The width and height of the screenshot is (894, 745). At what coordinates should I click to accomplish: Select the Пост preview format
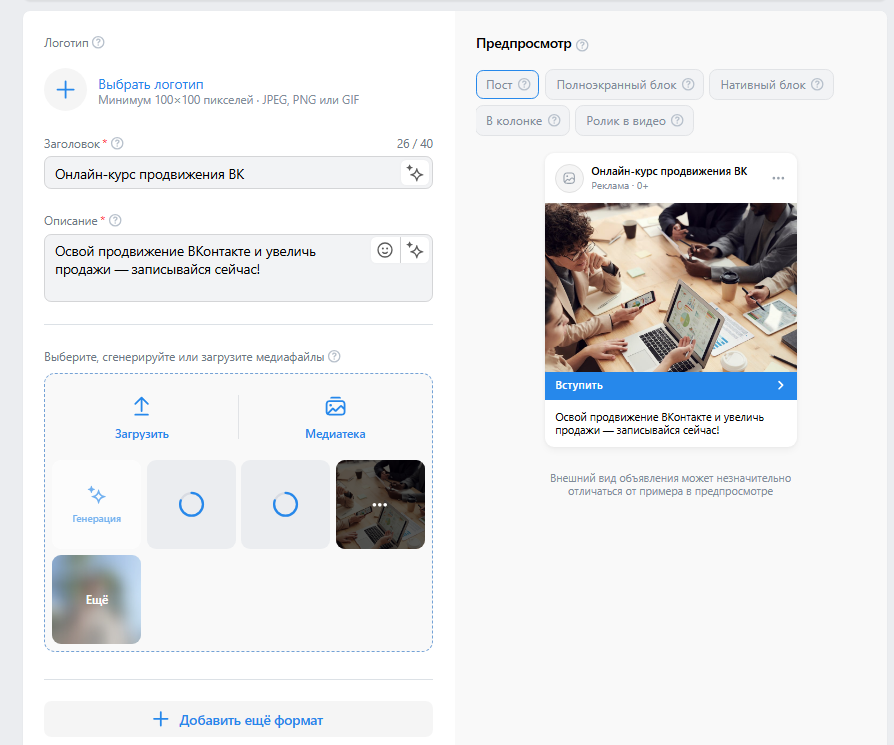coord(507,85)
